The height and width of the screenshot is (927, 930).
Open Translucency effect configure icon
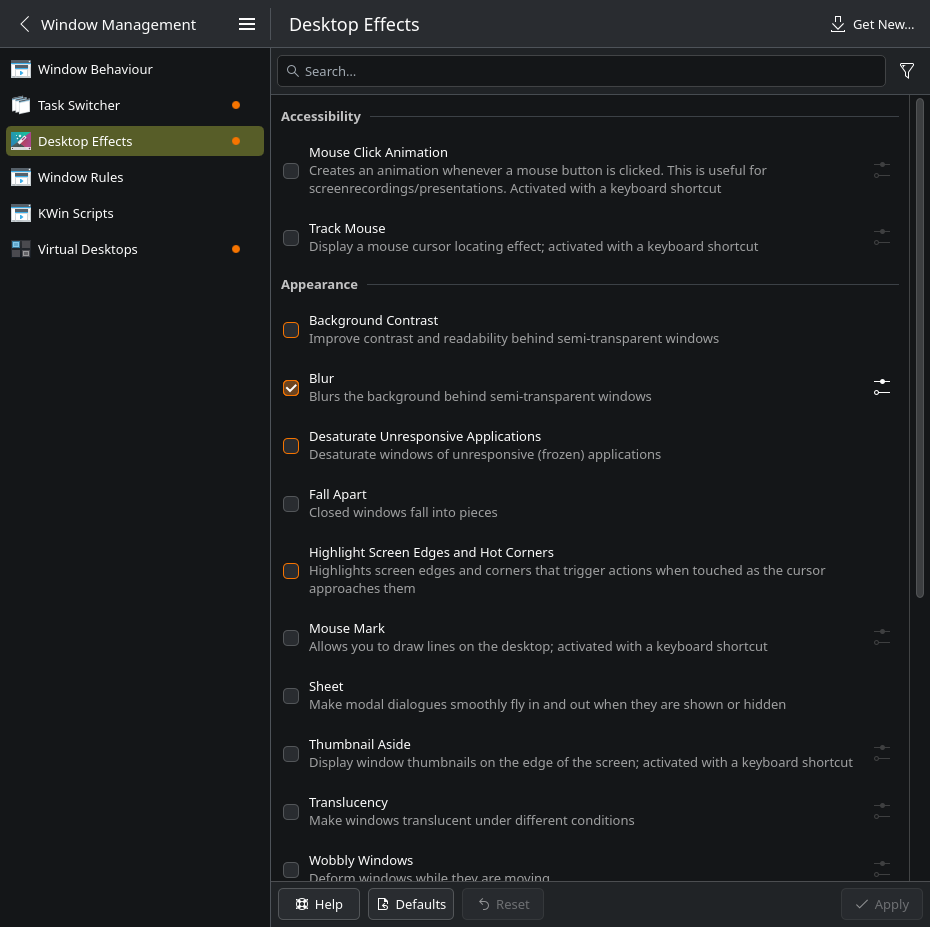pyautogui.click(x=881, y=811)
